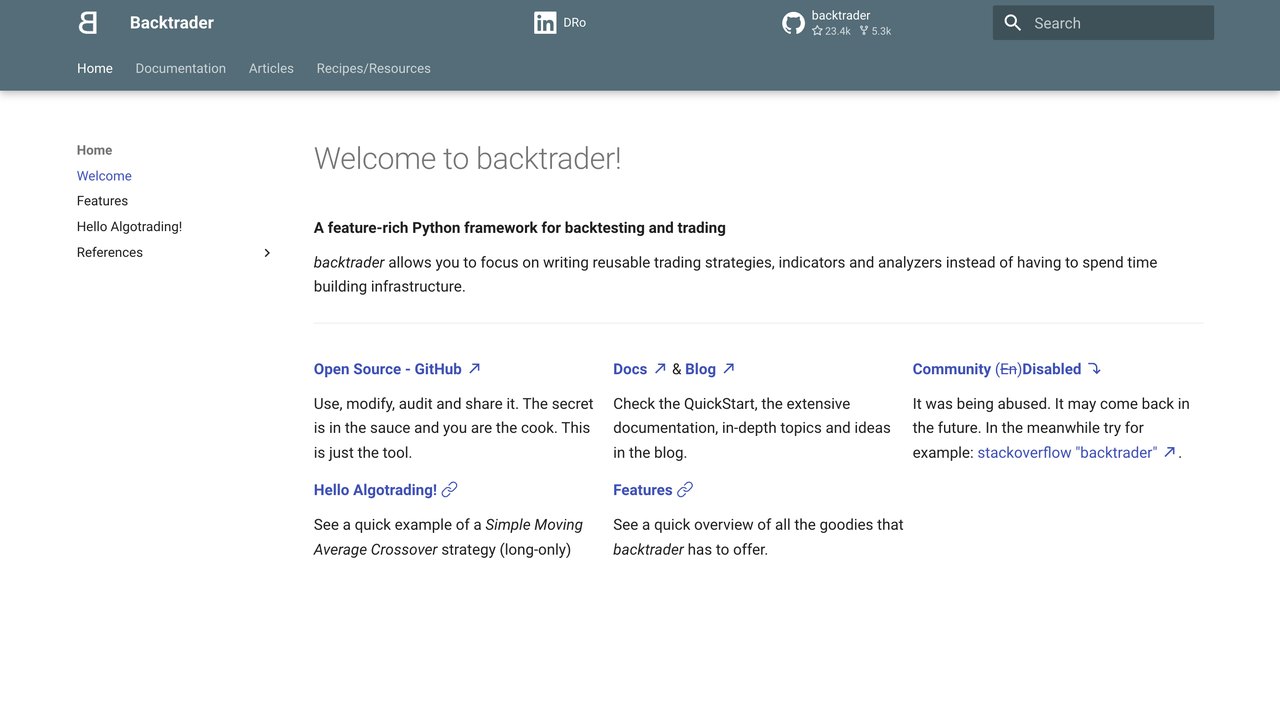Select Features in the sidebar
The width and height of the screenshot is (1280, 720).
coord(102,201)
